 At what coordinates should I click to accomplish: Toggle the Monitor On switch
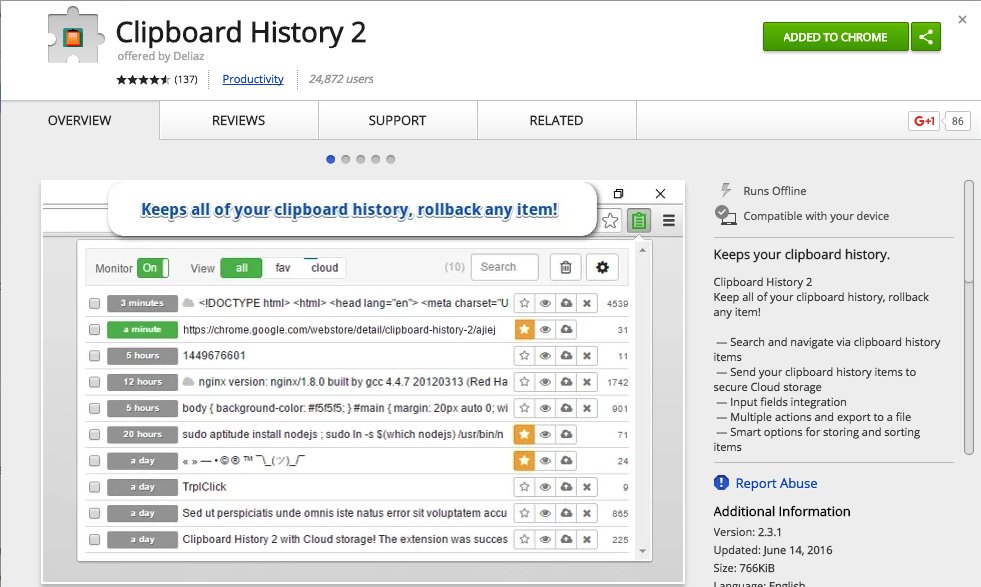coord(153,268)
